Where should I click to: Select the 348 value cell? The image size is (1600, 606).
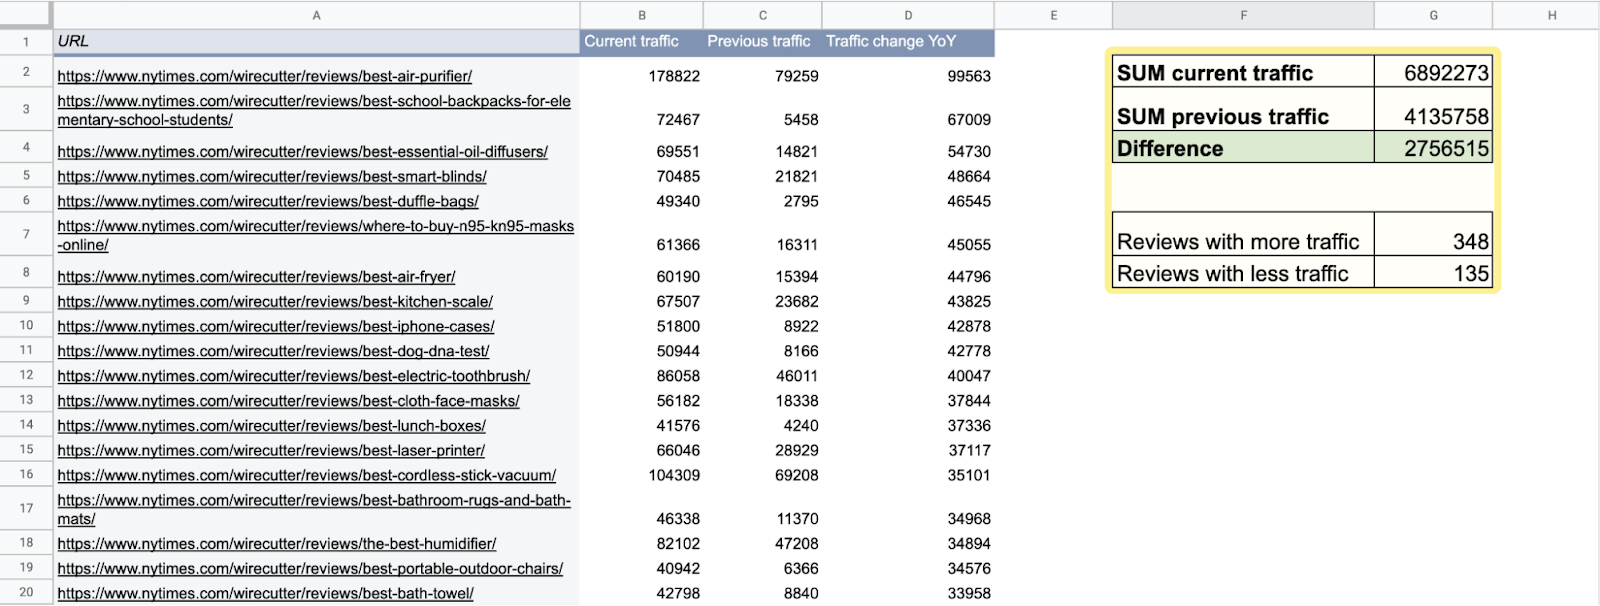click(x=1433, y=234)
